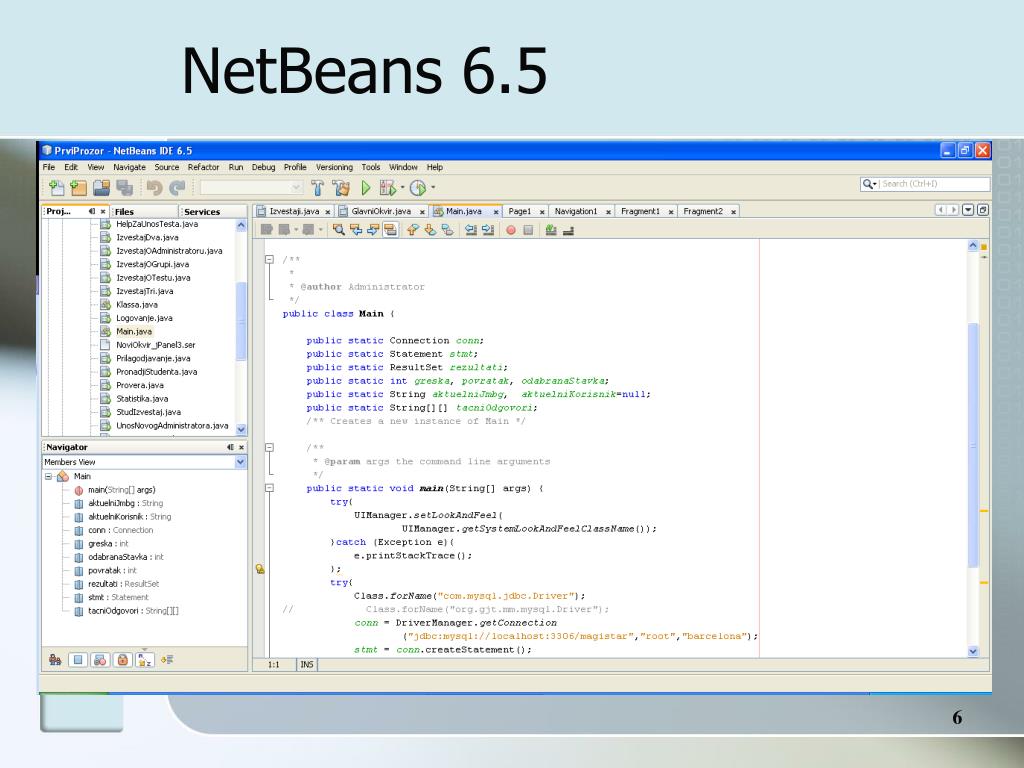Close the Izvestaji.java tab
The image size is (1024, 768).
click(328, 212)
